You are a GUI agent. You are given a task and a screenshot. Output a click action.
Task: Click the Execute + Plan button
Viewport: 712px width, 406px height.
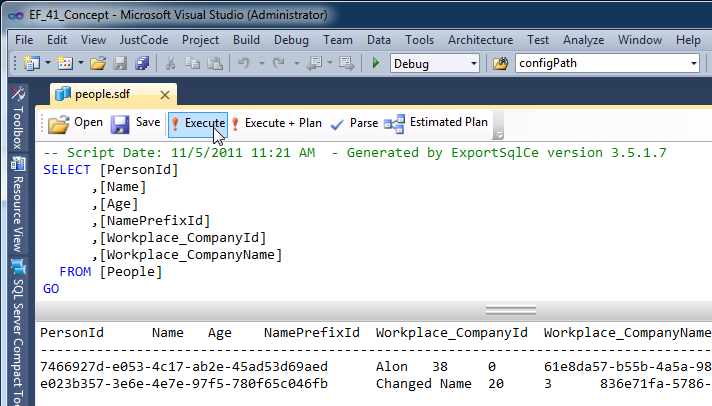click(x=276, y=124)
